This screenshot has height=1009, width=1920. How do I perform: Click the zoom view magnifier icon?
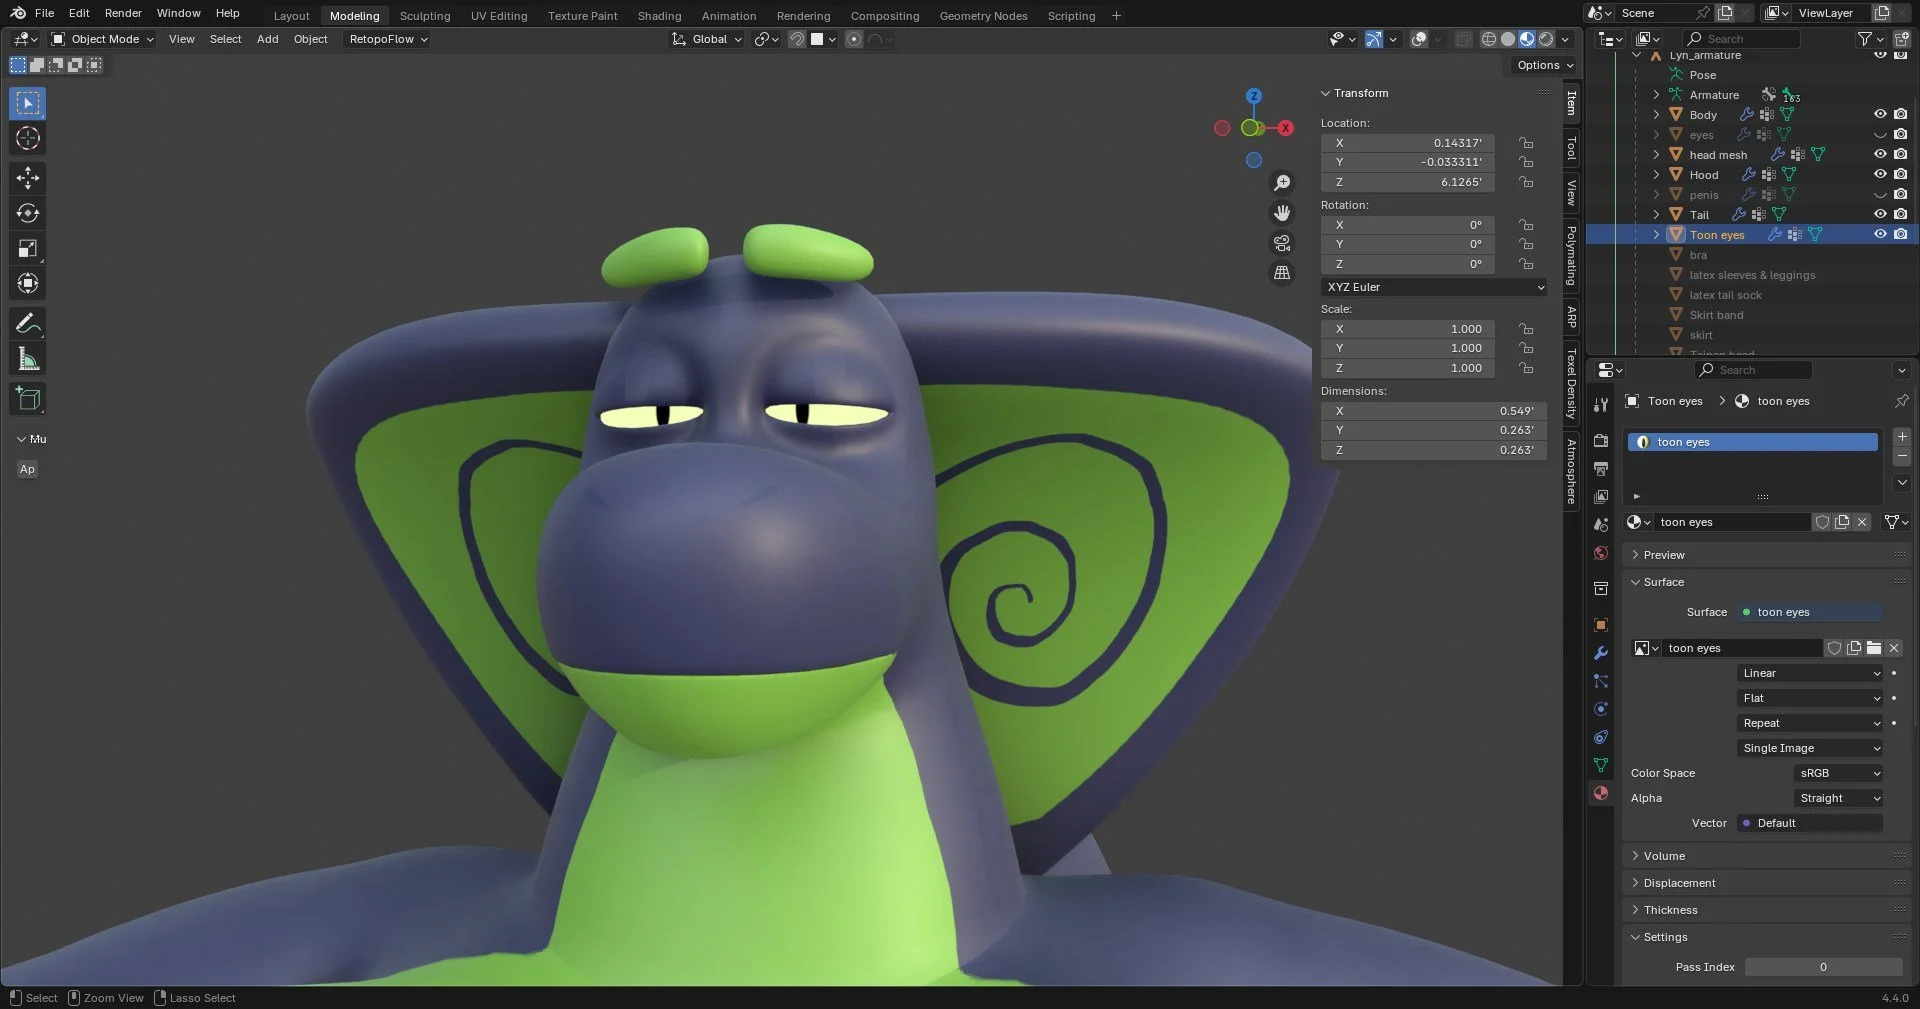(1282, 183)
